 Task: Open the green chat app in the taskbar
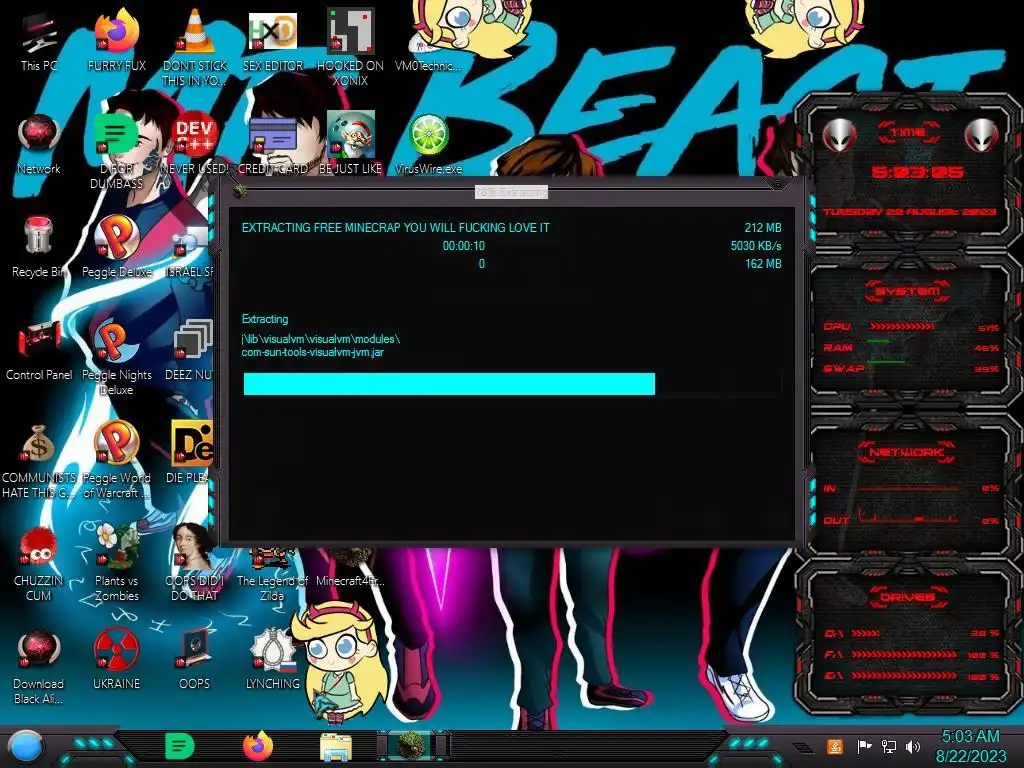pyautogui.click(x=180, y=746)
